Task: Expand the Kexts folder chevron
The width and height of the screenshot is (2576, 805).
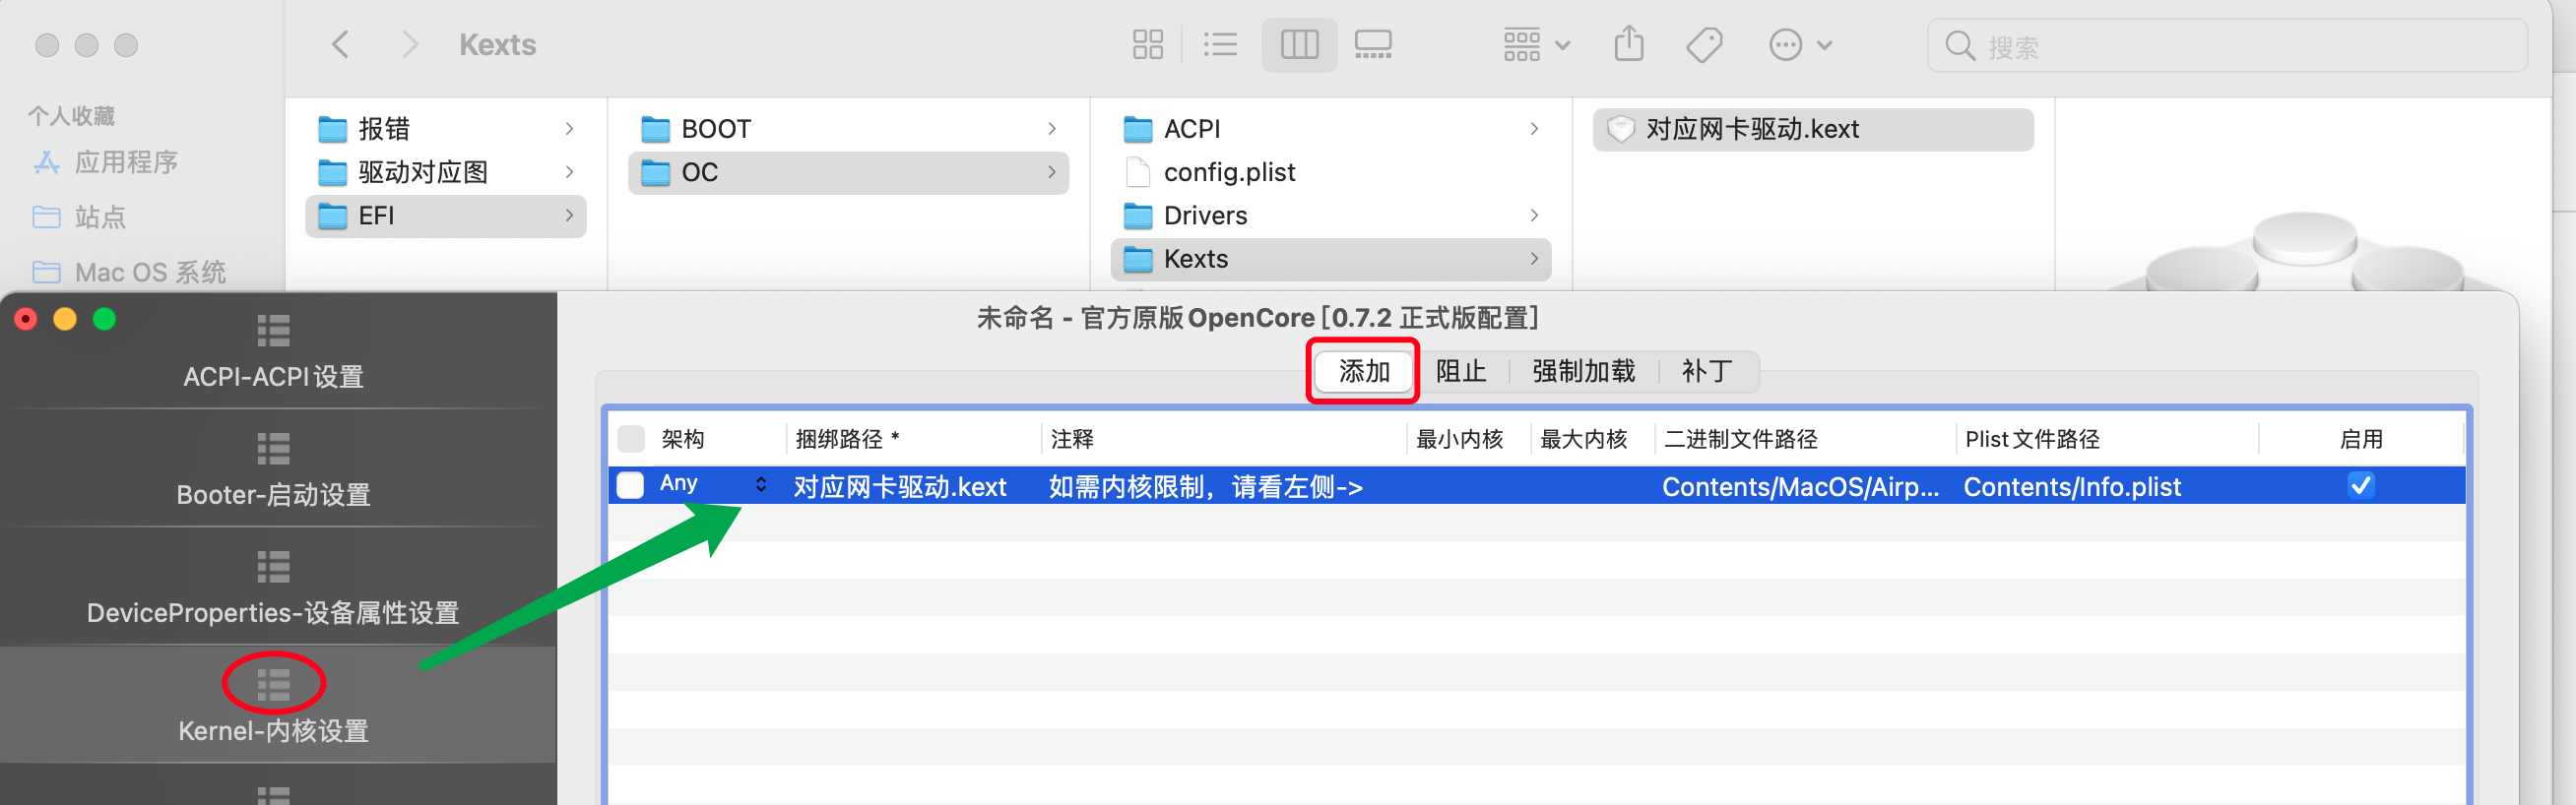Action: pos(1534,259)
